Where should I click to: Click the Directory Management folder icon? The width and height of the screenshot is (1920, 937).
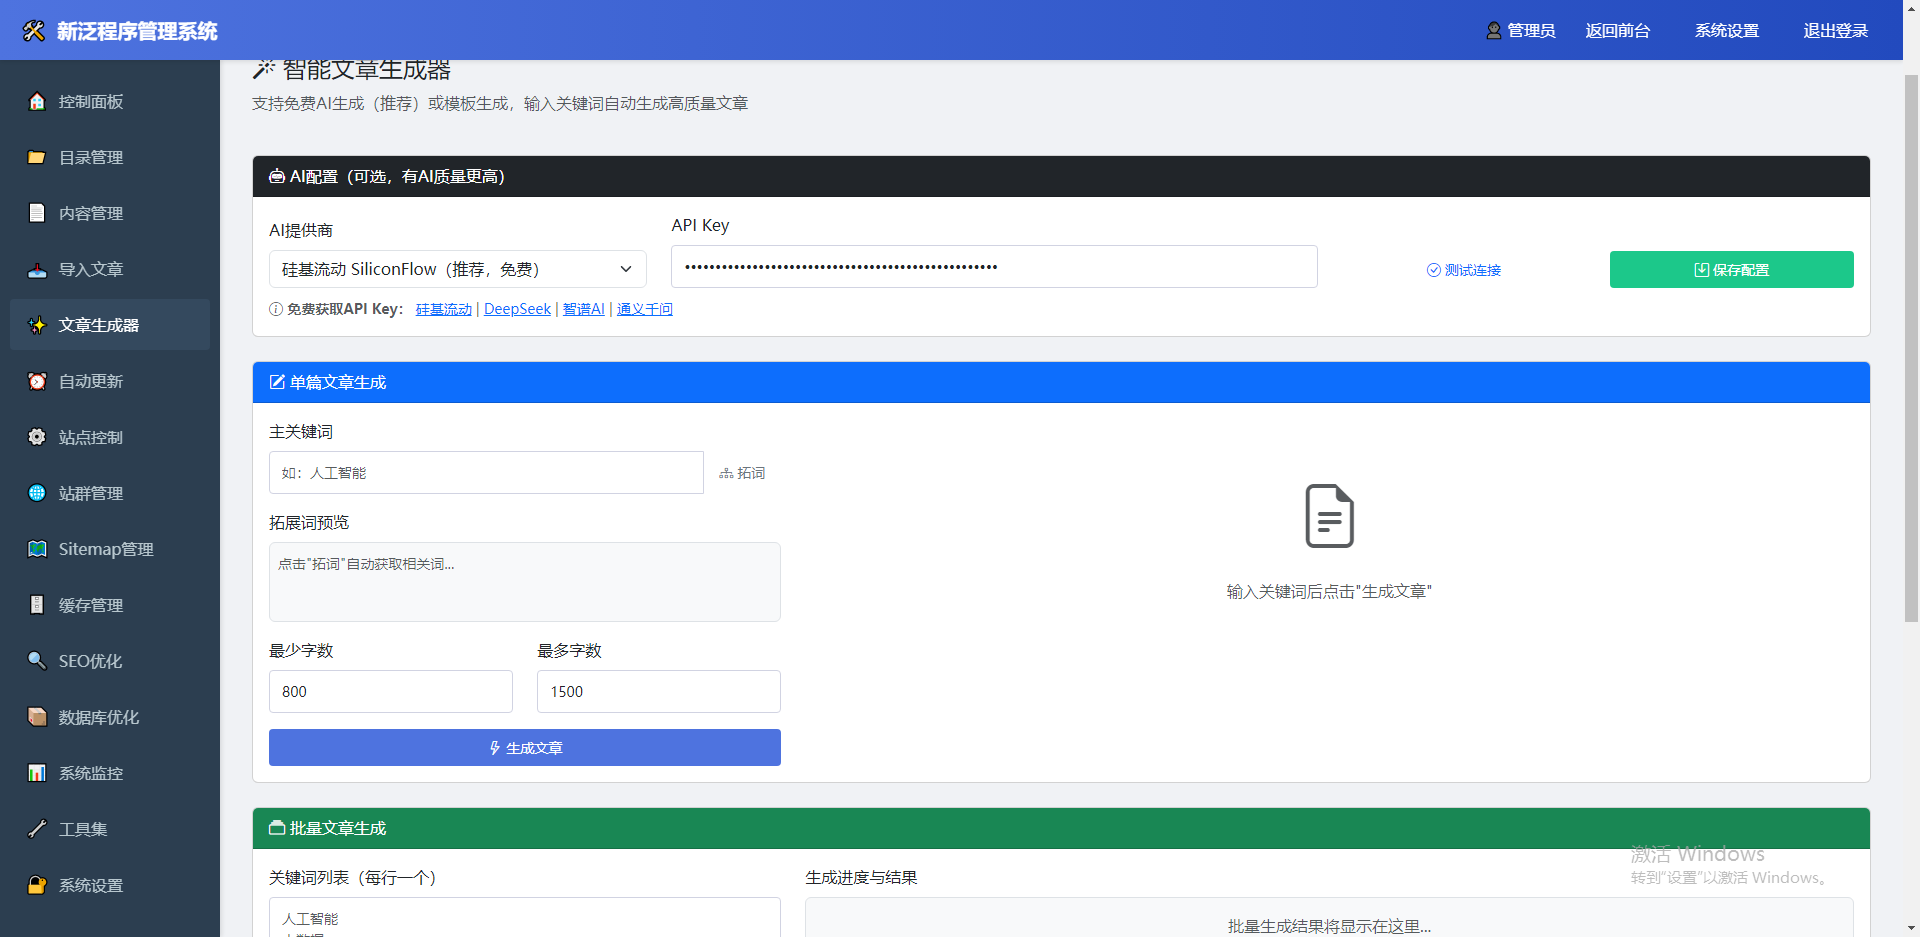37,158
